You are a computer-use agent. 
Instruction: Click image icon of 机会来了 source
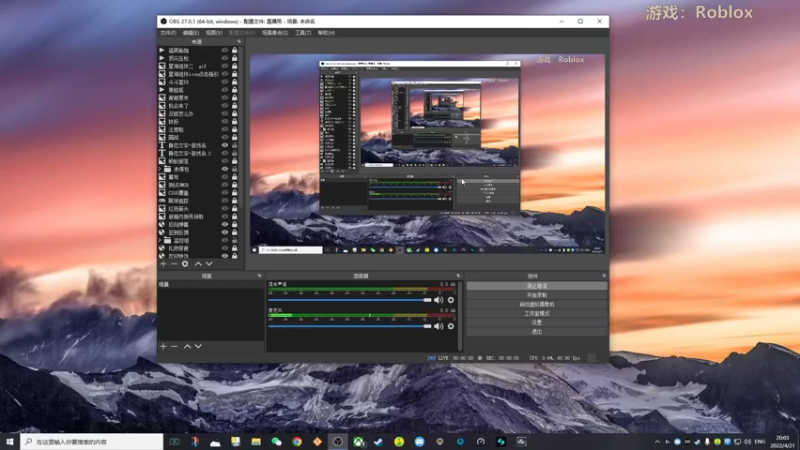162,106
